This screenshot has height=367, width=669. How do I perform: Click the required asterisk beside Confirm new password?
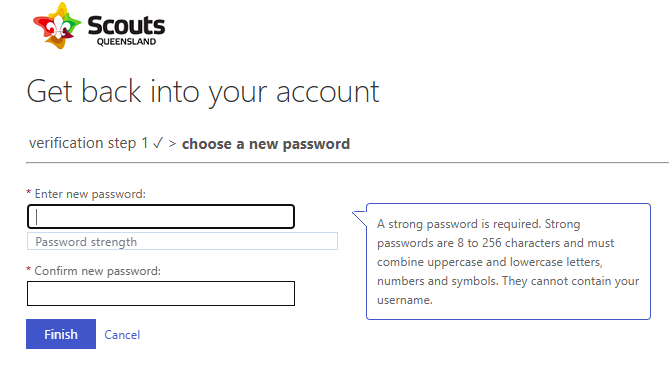[29, 269]
